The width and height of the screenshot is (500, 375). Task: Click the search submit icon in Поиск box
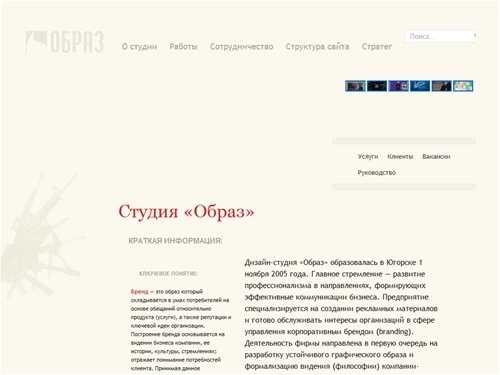coord(474,35)
